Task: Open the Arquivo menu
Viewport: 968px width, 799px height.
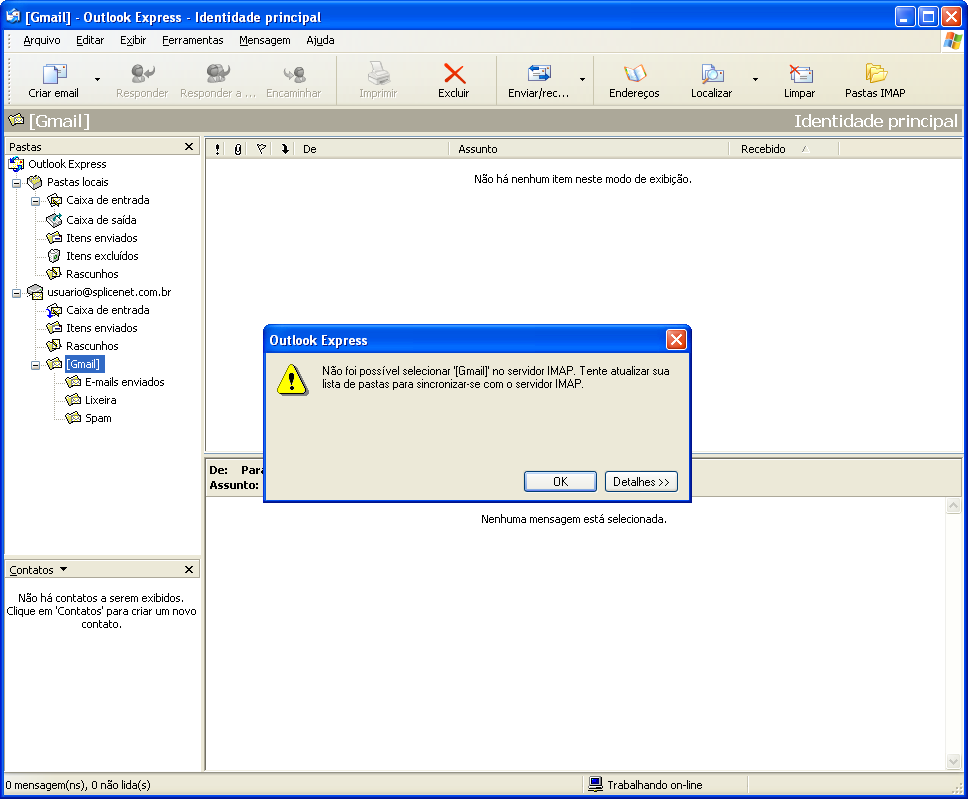Action: [42, 40]
